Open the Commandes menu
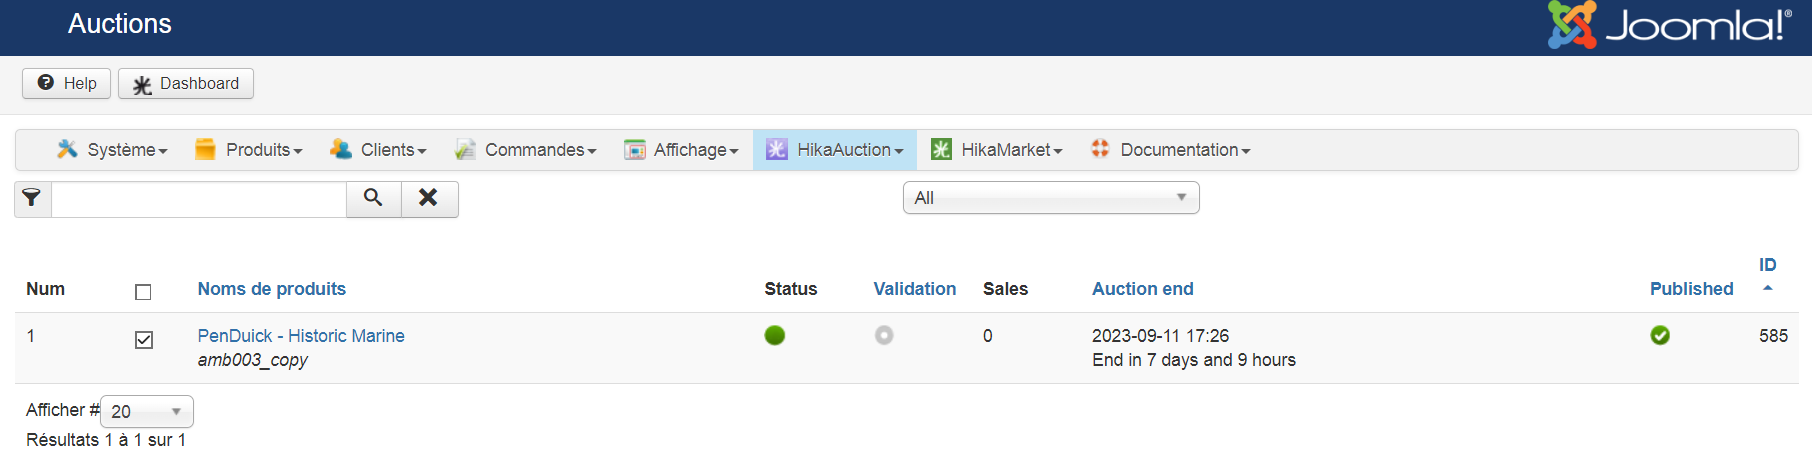Screen dimensions: 1812x467 click(526, 150)
